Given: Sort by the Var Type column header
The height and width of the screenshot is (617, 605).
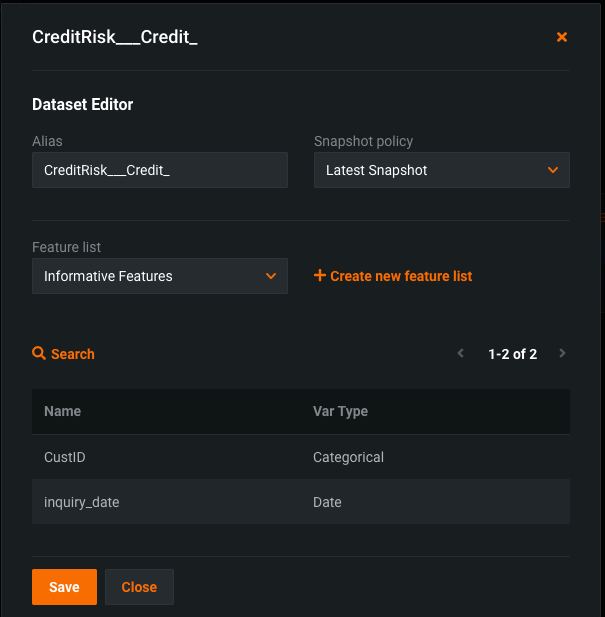Looking at the screenshot, I should pos(340,411).
